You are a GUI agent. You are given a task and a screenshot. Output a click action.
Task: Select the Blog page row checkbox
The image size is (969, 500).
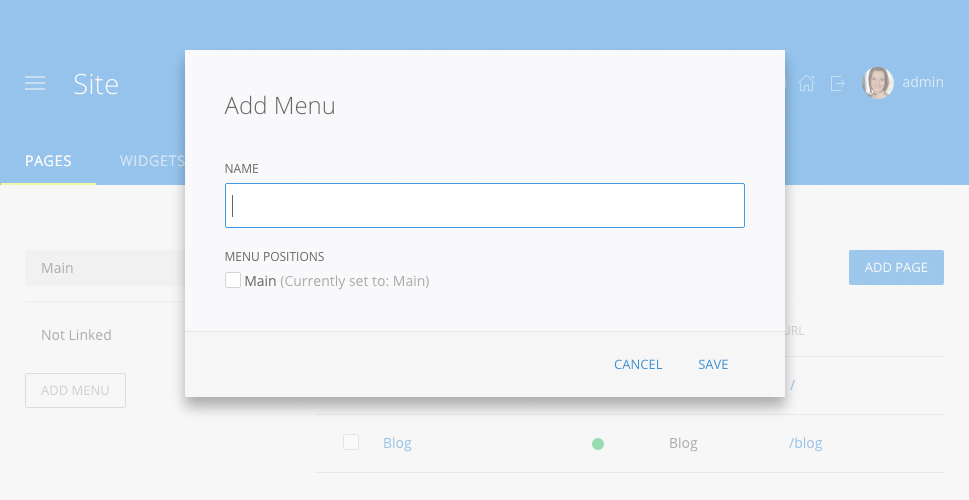[x=351, y=442]
